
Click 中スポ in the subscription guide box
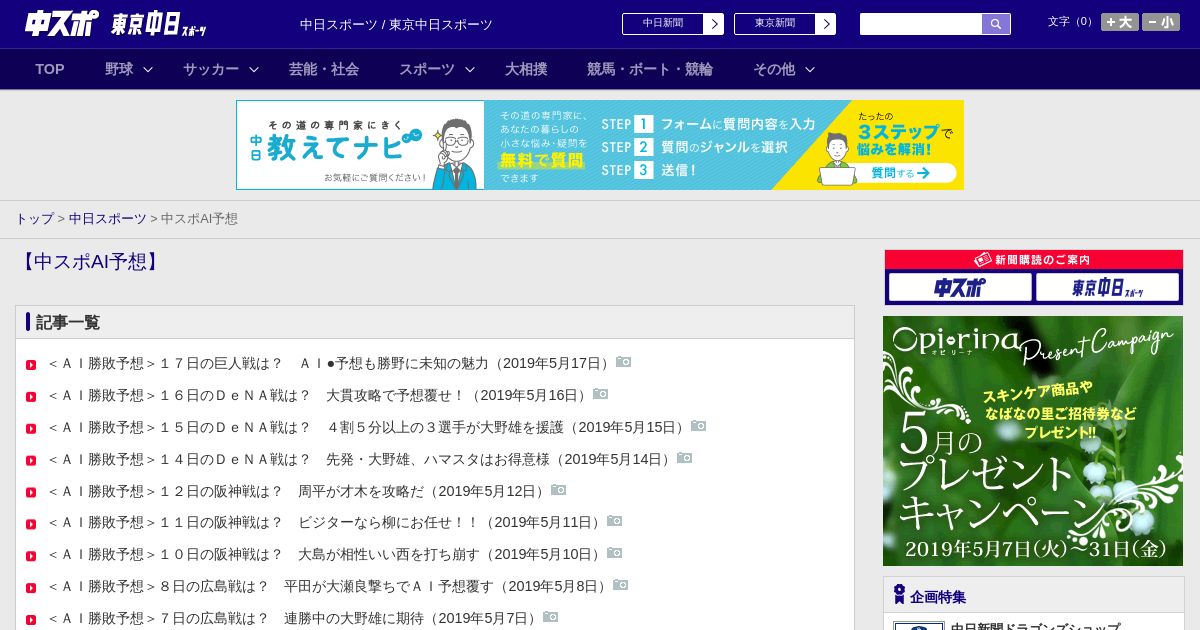pyautogui.click(x=960, y=288)
